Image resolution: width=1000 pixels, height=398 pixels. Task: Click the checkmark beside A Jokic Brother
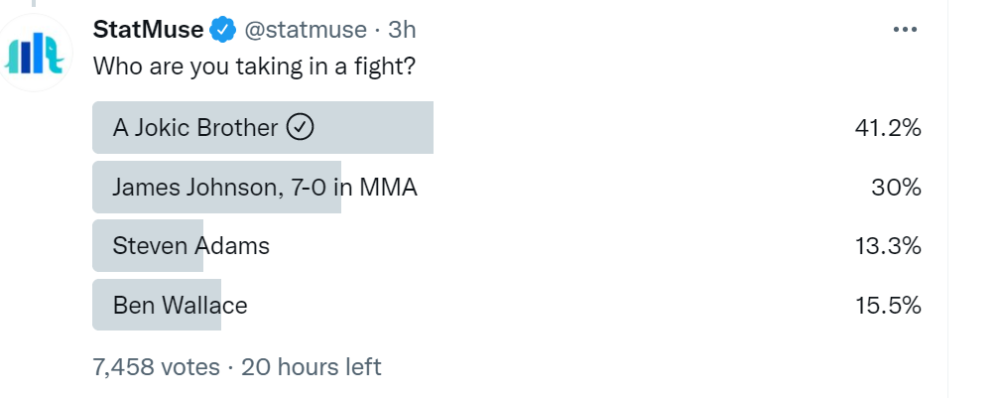[x=300, y=128]
